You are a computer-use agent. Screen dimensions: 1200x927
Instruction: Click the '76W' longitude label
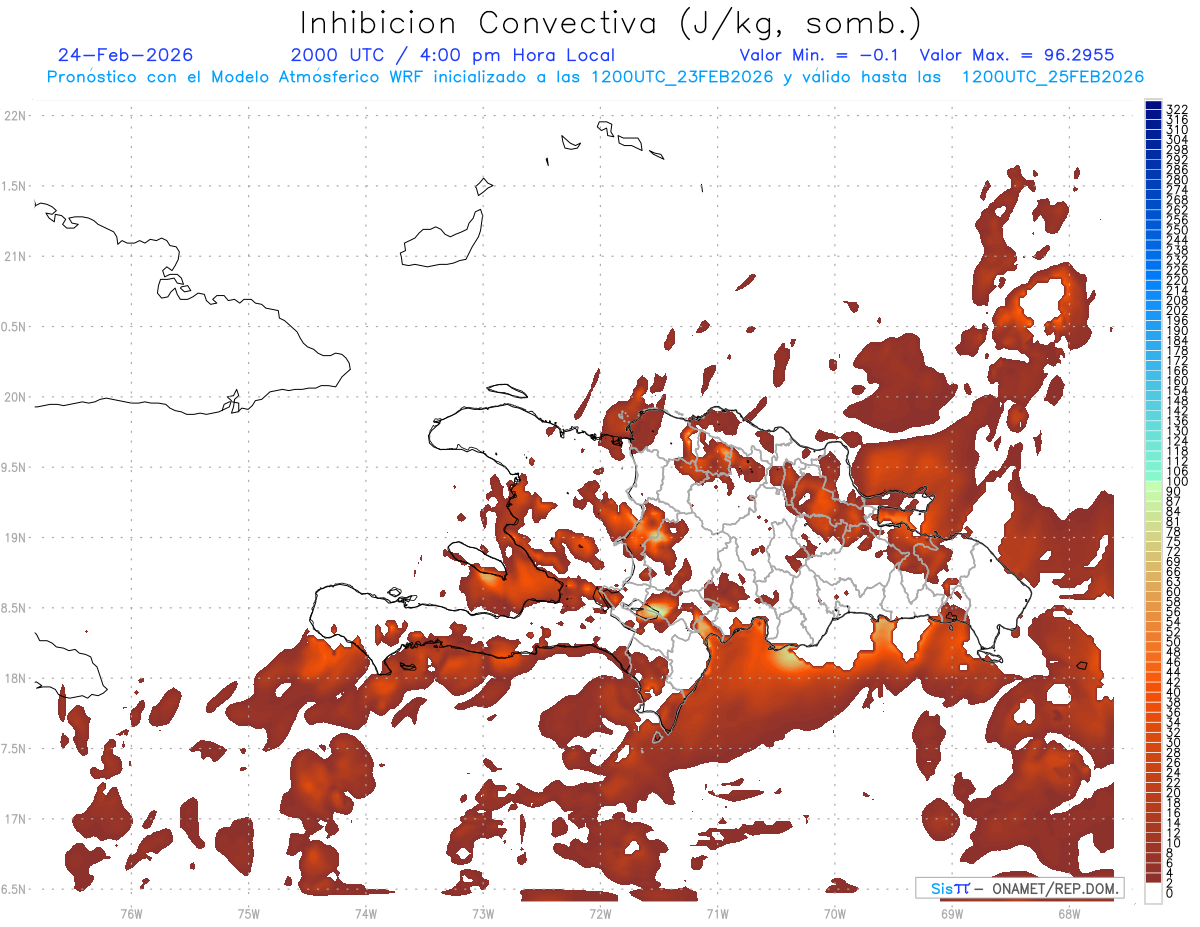pyautogui.click(x=131, y=912)
